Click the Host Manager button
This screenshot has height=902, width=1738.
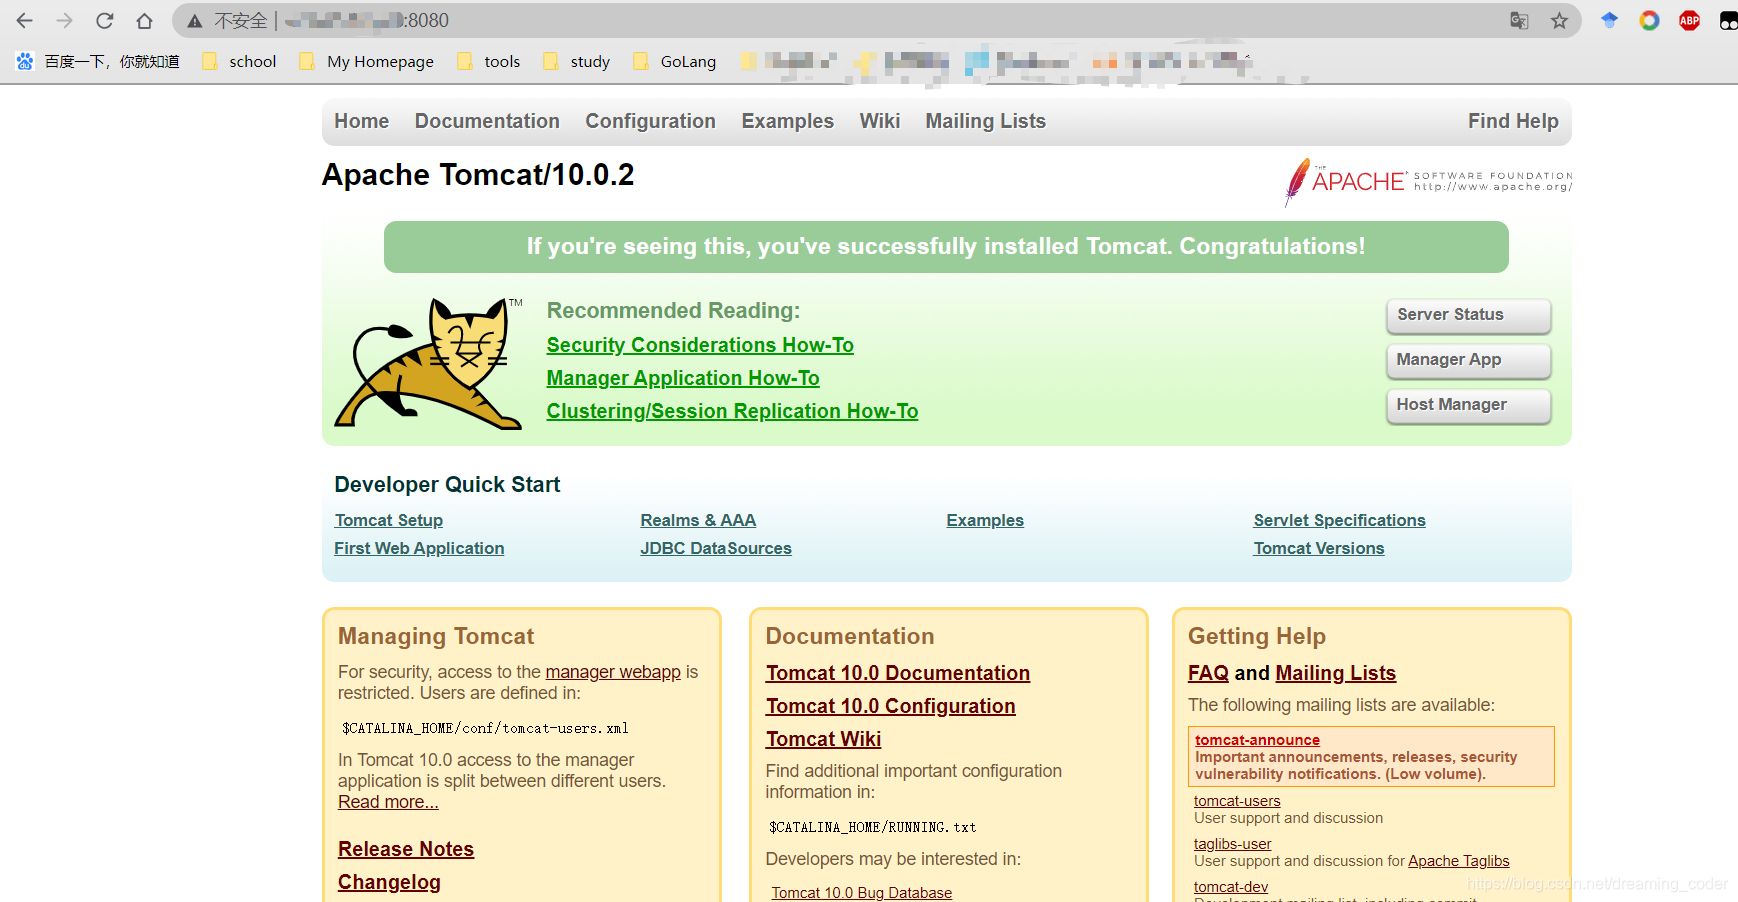coord(1468,405)
